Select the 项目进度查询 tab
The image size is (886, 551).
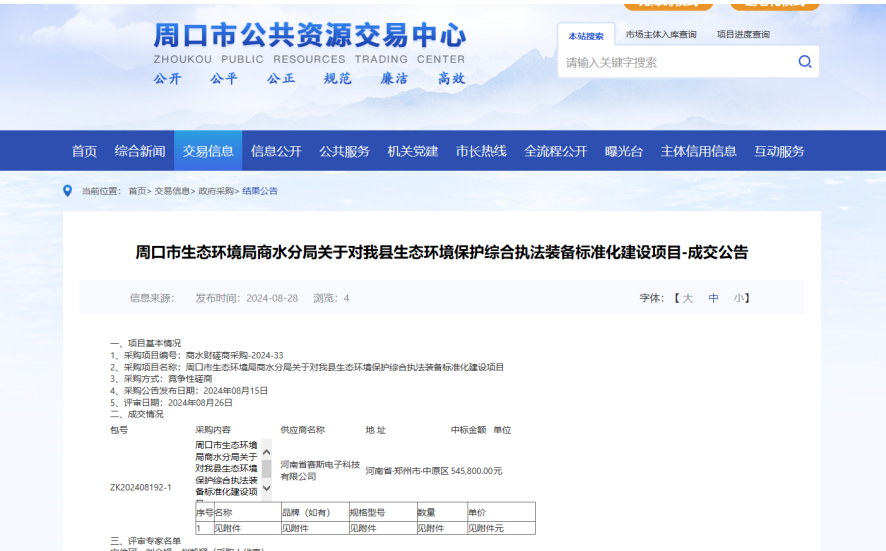point(743,34)
